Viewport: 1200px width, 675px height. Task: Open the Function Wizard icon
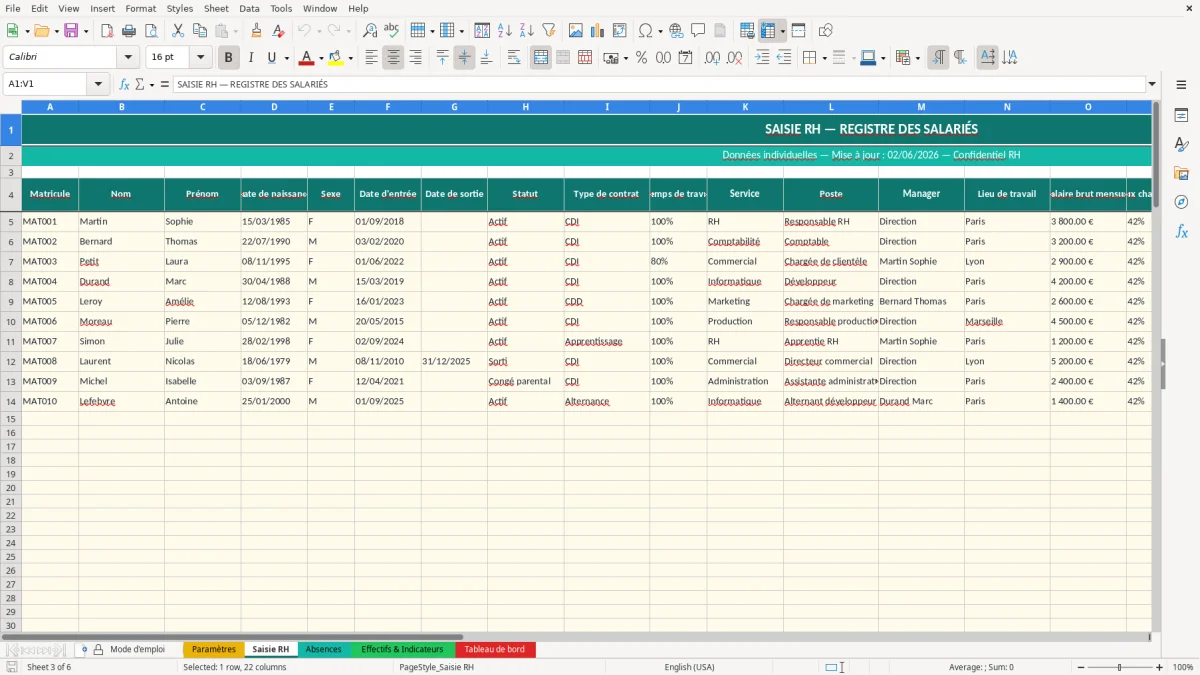tap(125, 84)
